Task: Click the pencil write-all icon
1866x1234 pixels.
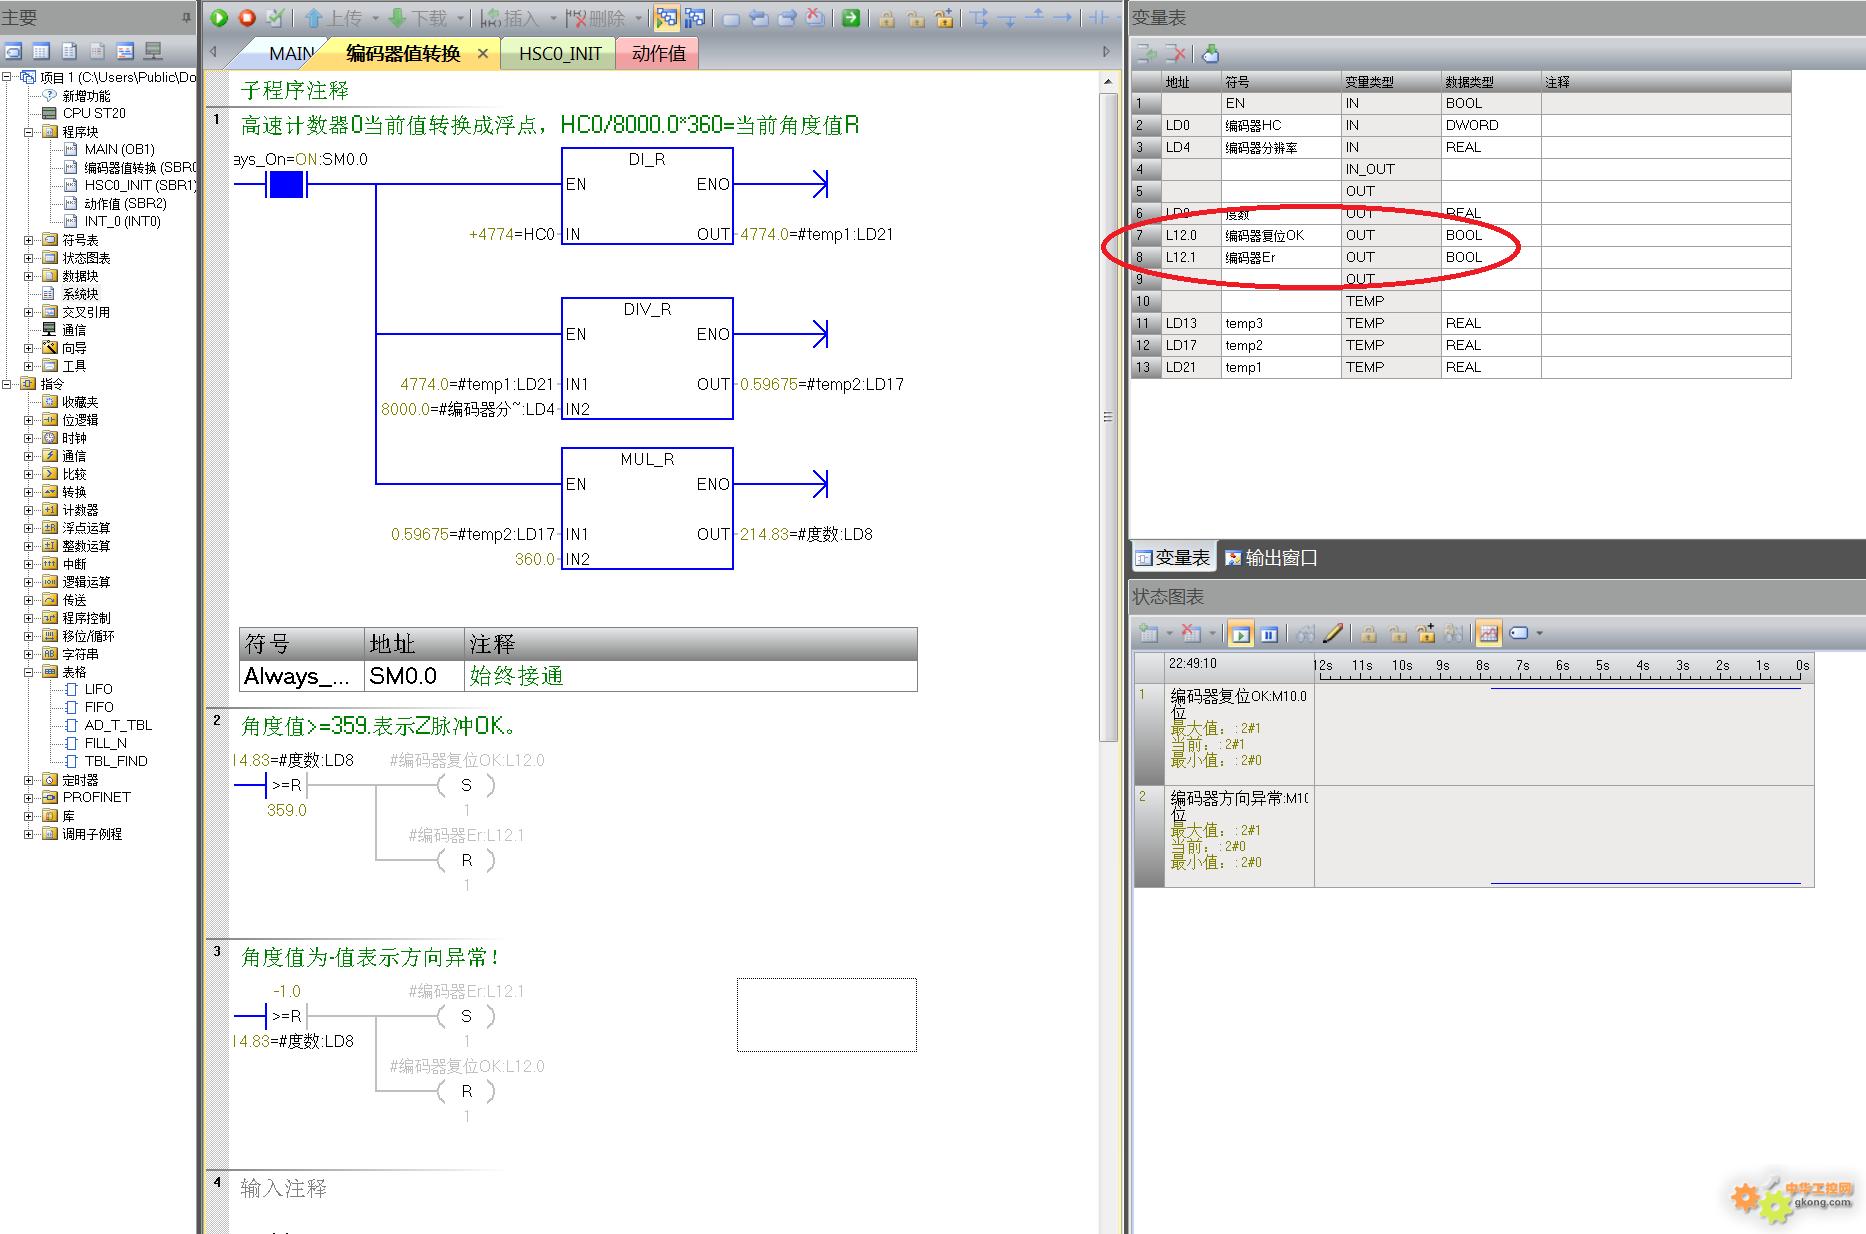Action: [1333, 633]
